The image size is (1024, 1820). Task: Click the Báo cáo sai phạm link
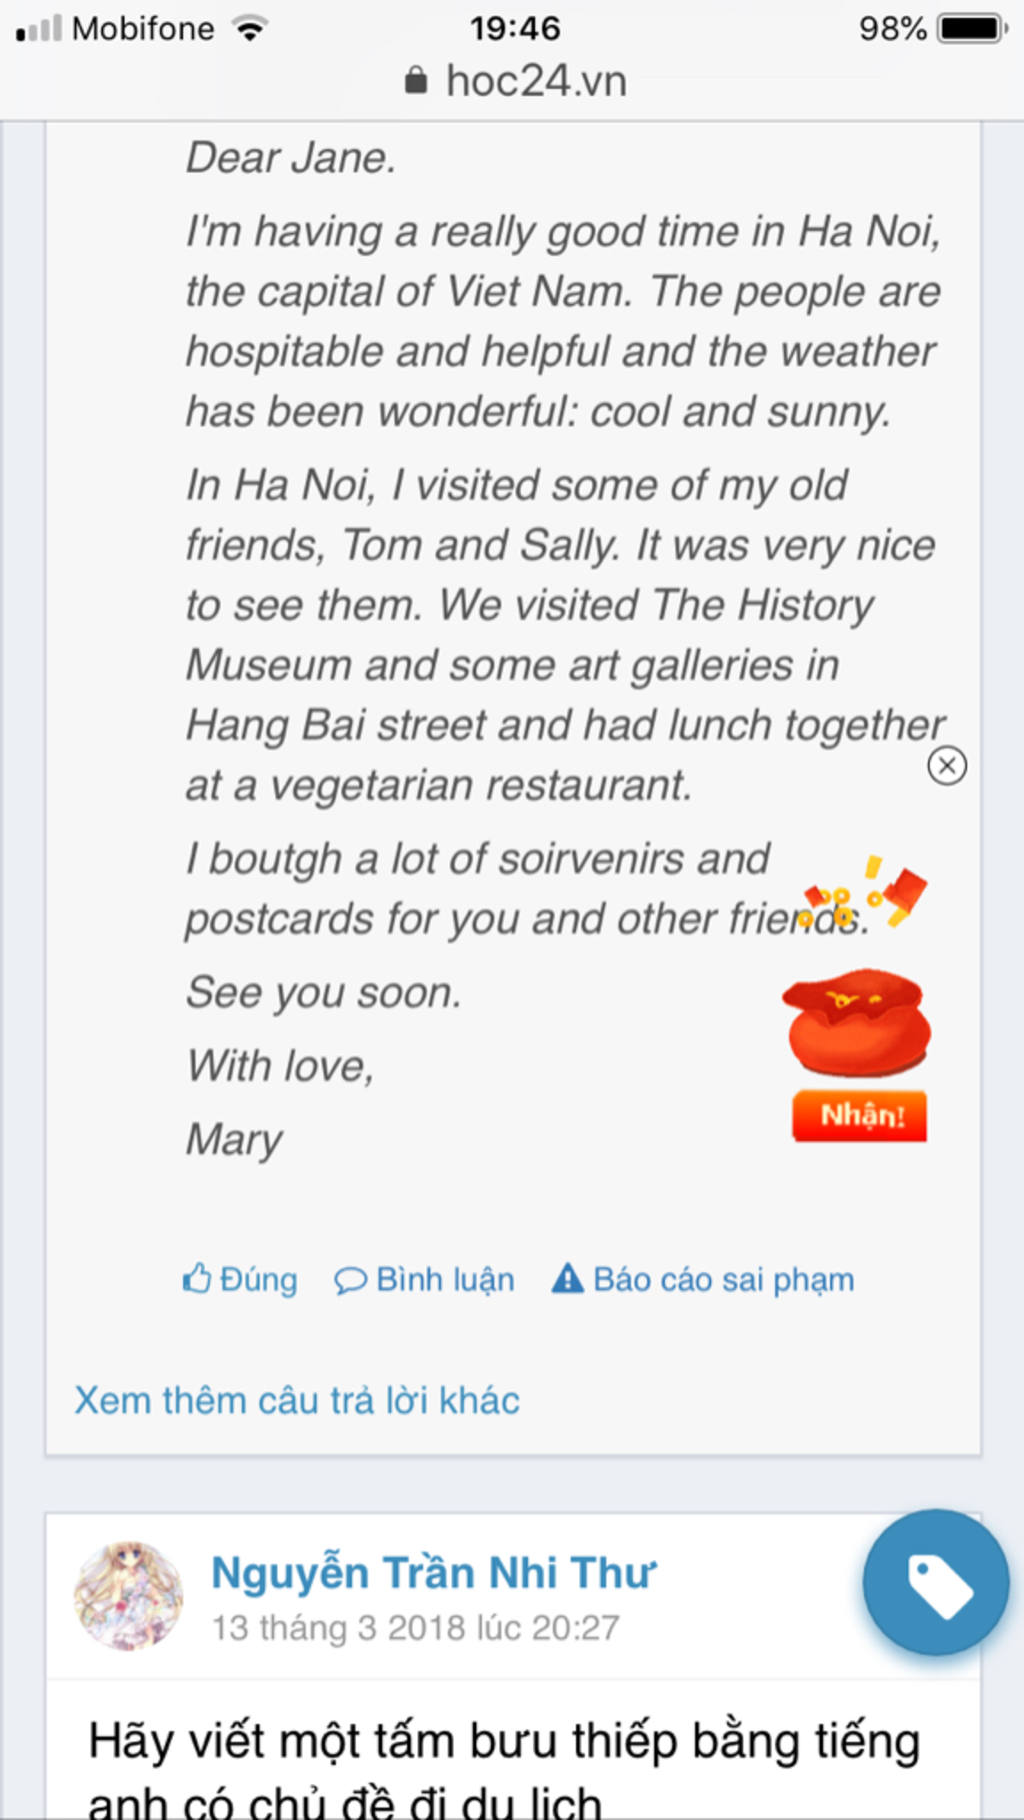pos(723,1280)
